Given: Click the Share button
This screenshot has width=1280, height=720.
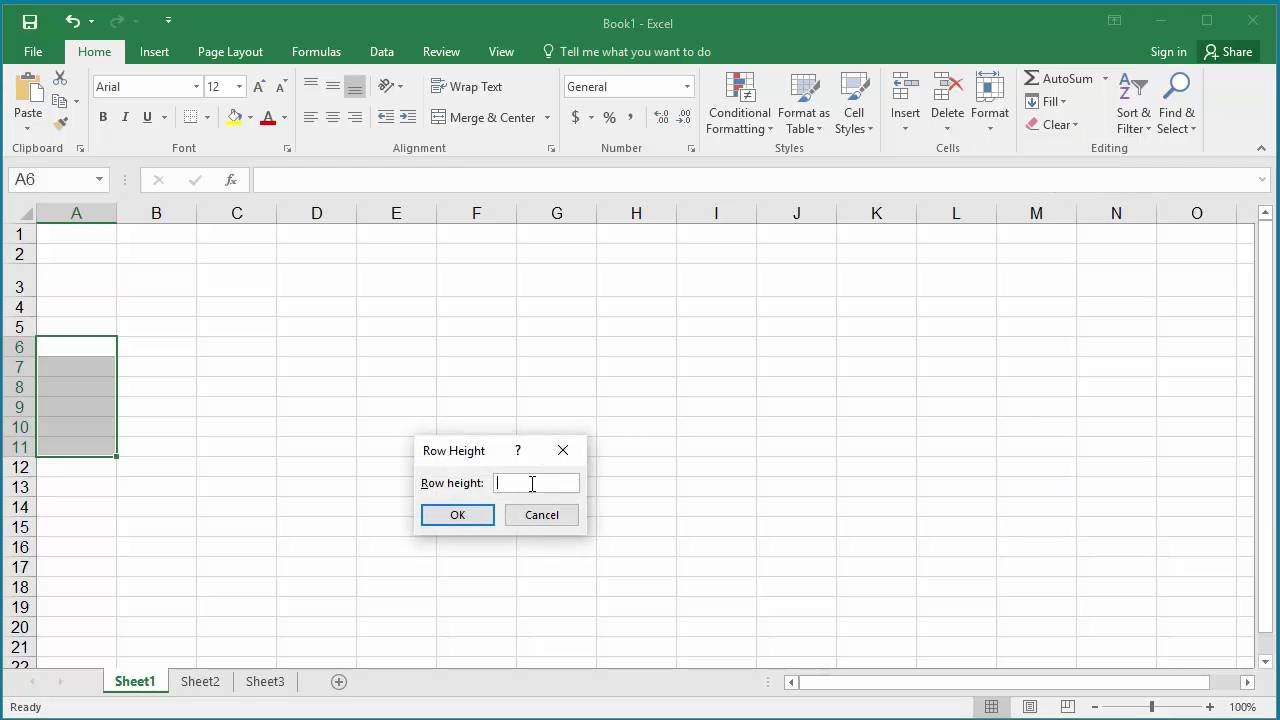Looking at the screenshot, I should (1228, 52).
